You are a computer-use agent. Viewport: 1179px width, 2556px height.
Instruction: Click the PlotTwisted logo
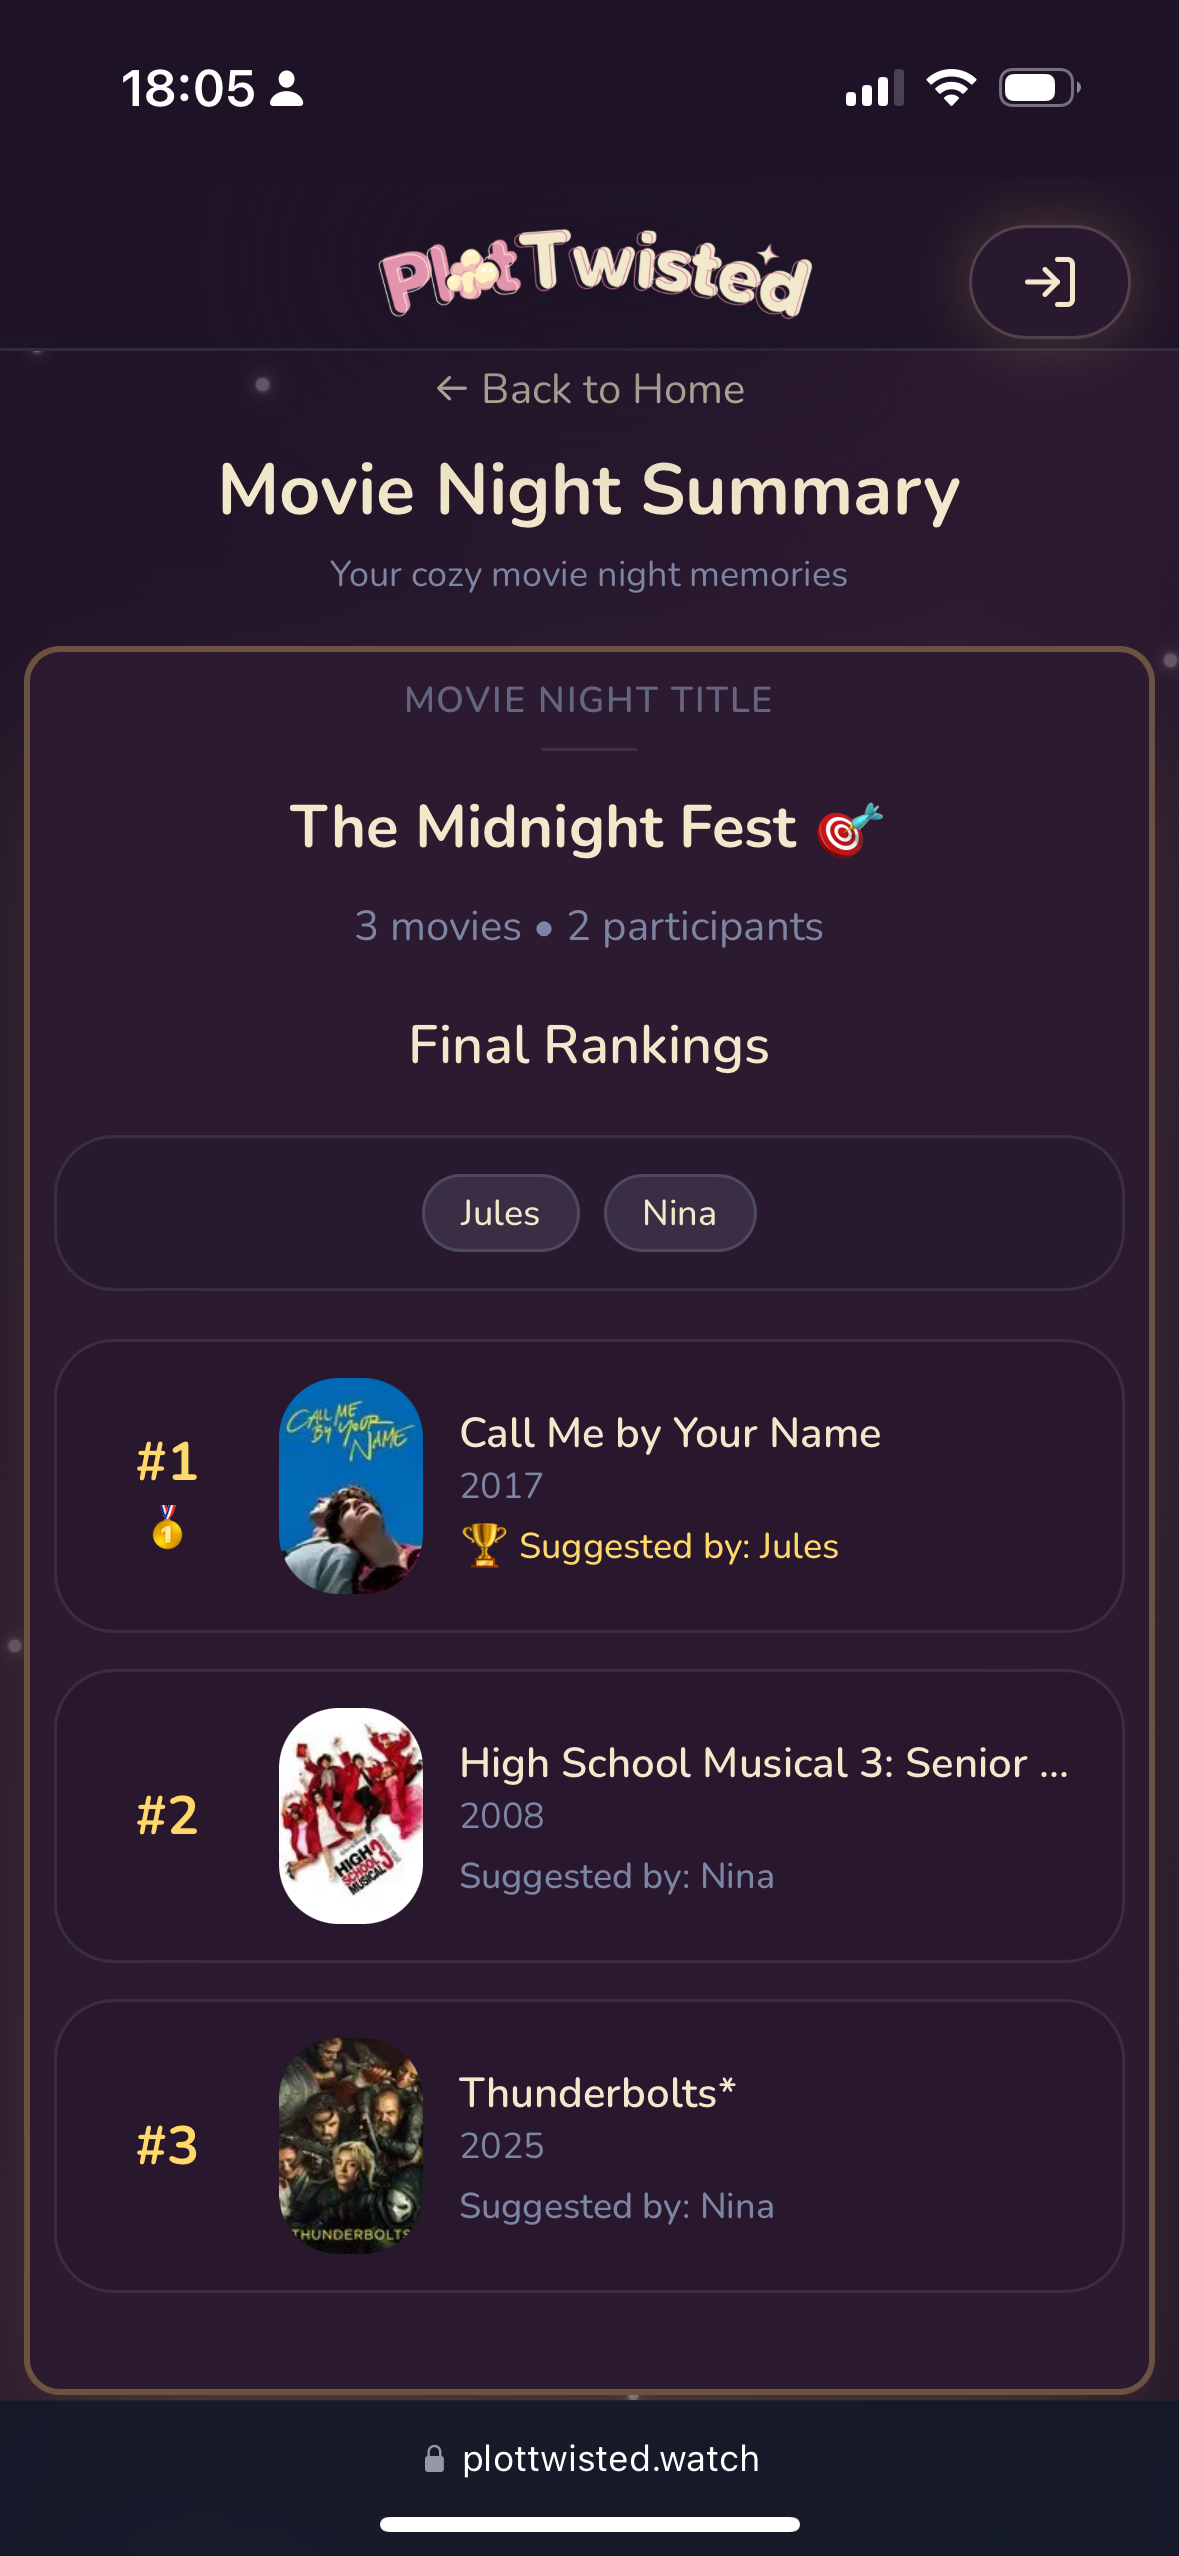(x=595, y=272)
